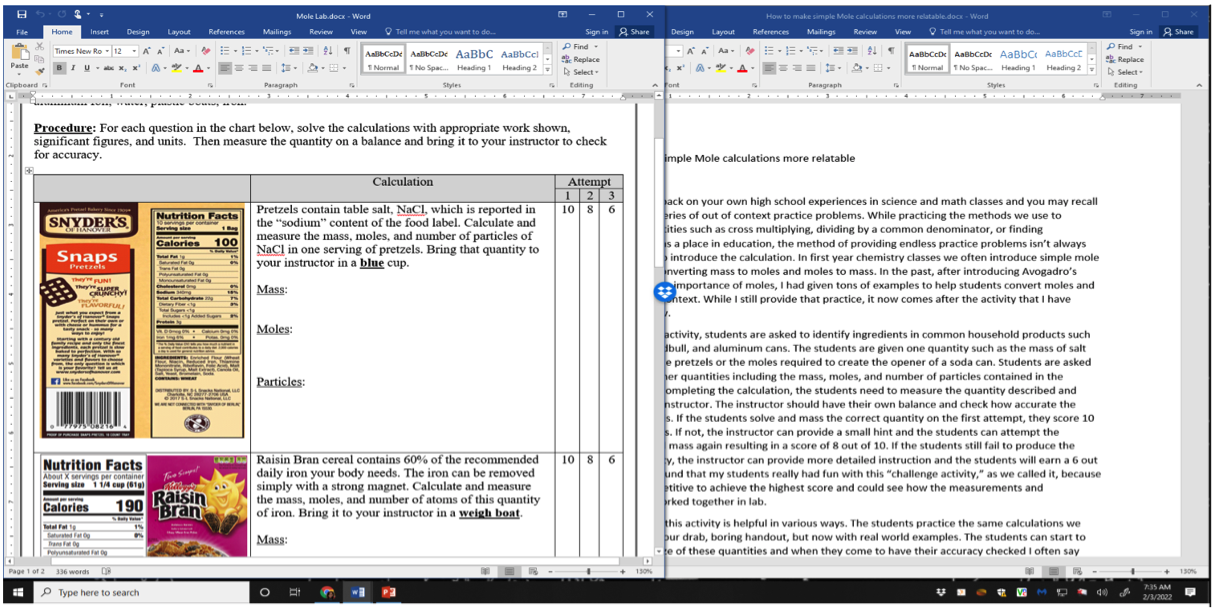Image resolution: width=1215 pixels, height=608 pixels.
Task: Select the Format Painter brush icon
Action: (41, 71)
